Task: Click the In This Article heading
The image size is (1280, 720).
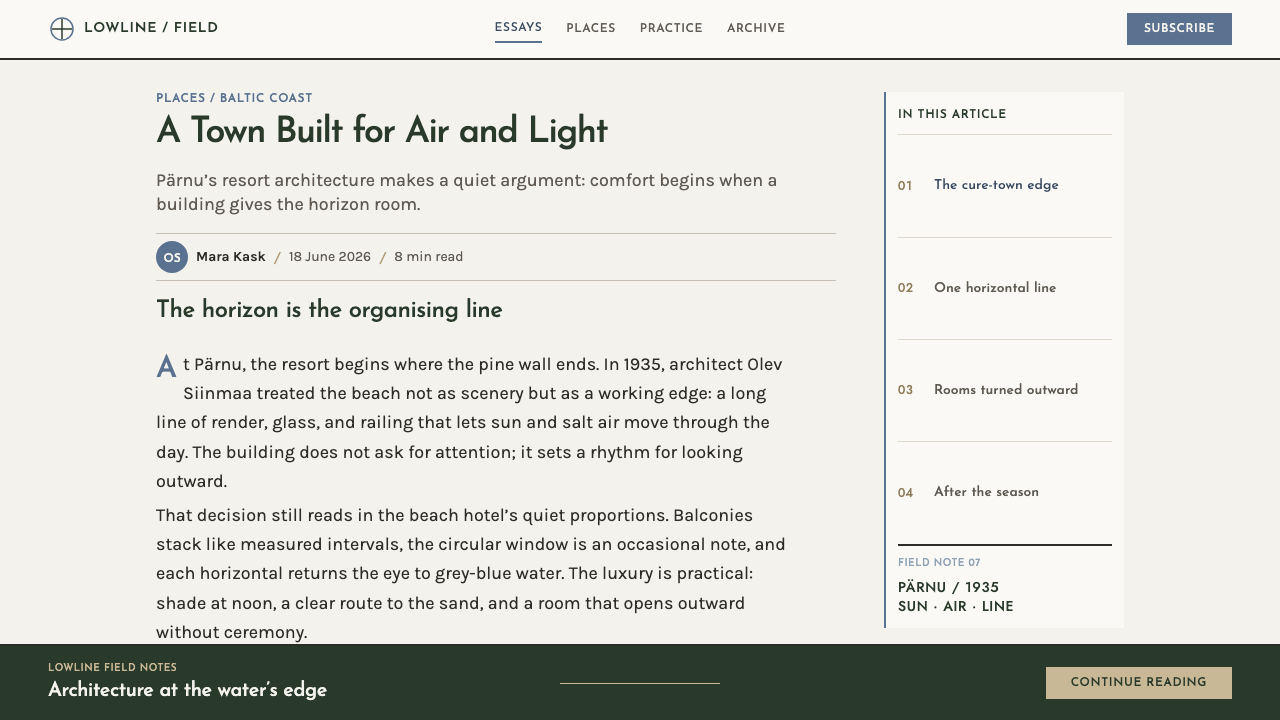Action: coord(952,114)
